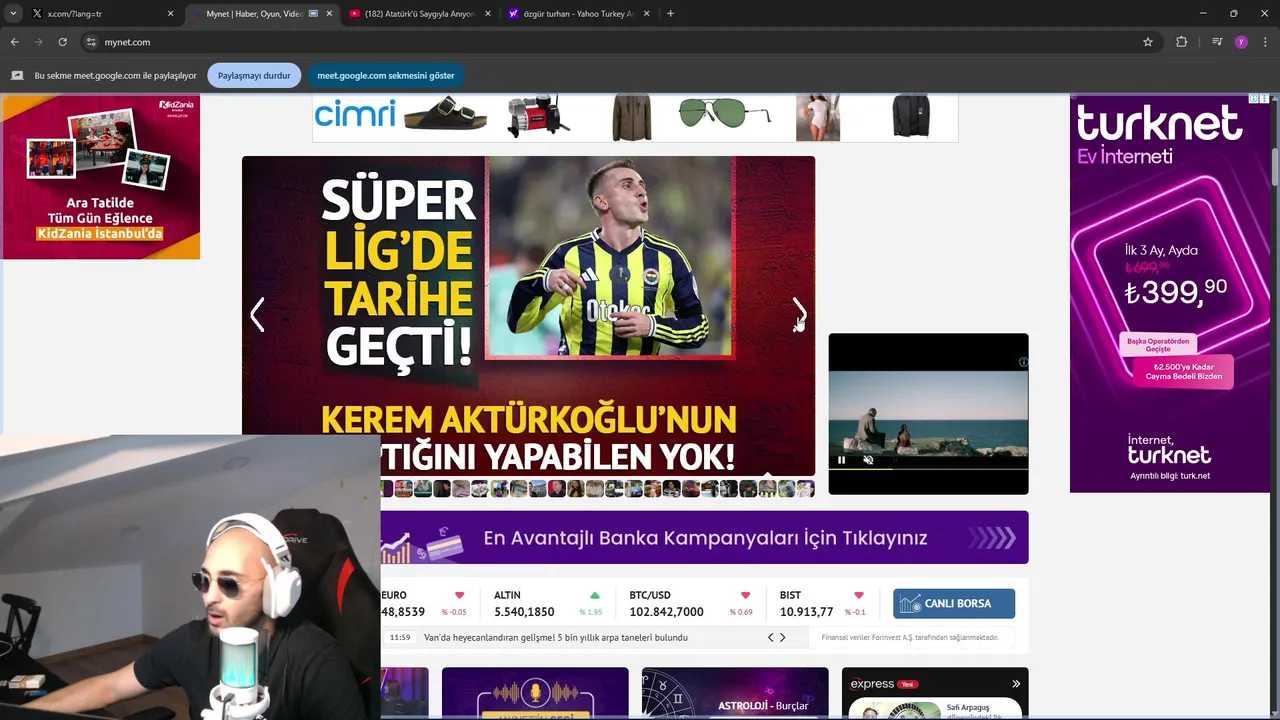Switch to the özgür turhan Yahoo tab
The height and width of the screenshot is (720, 1280).
click(x=578, y=14)
